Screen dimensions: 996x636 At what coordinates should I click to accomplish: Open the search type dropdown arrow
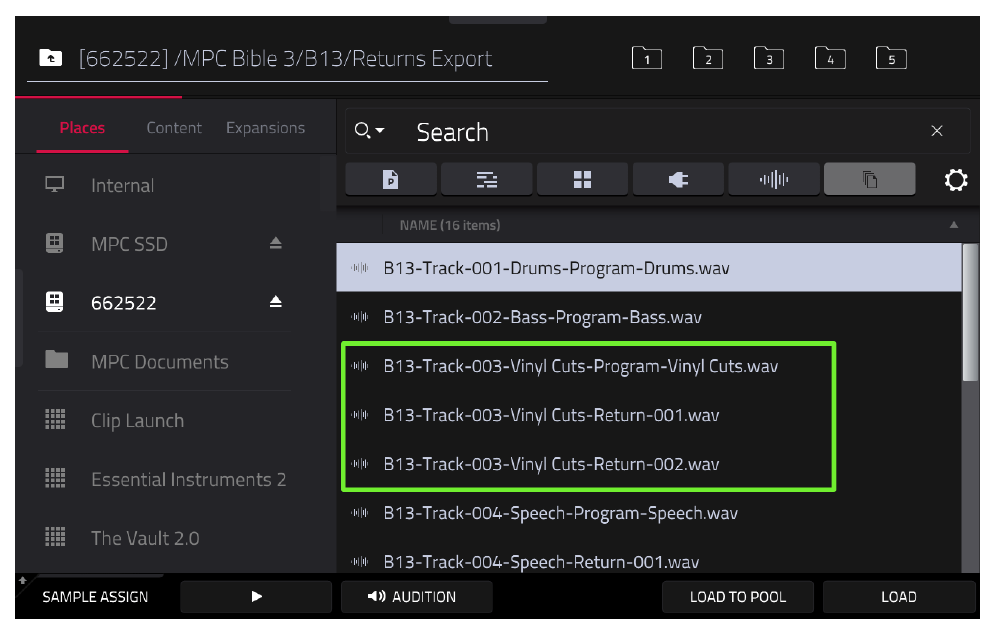(x=380, y=130)
